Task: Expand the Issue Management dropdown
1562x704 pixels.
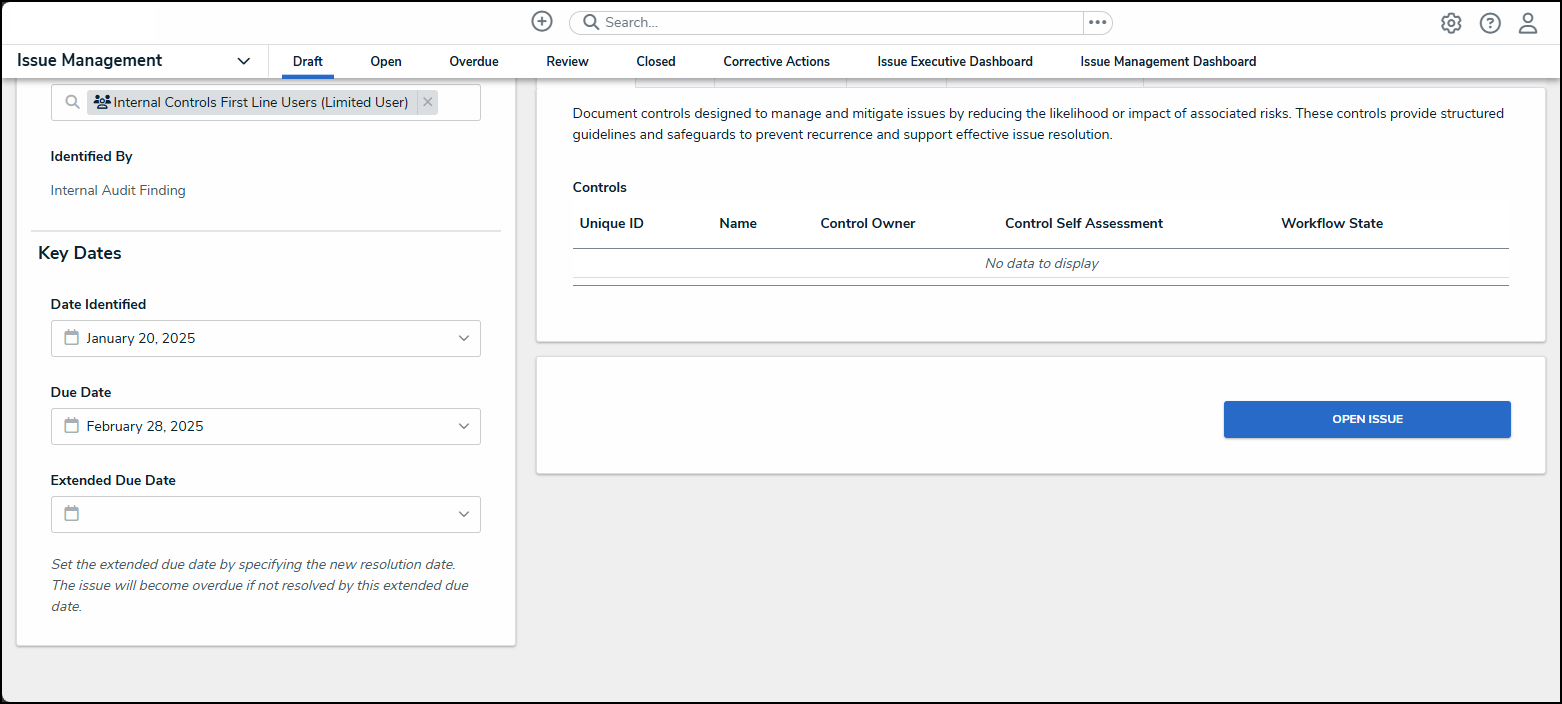Action: [x=243, y=61]
